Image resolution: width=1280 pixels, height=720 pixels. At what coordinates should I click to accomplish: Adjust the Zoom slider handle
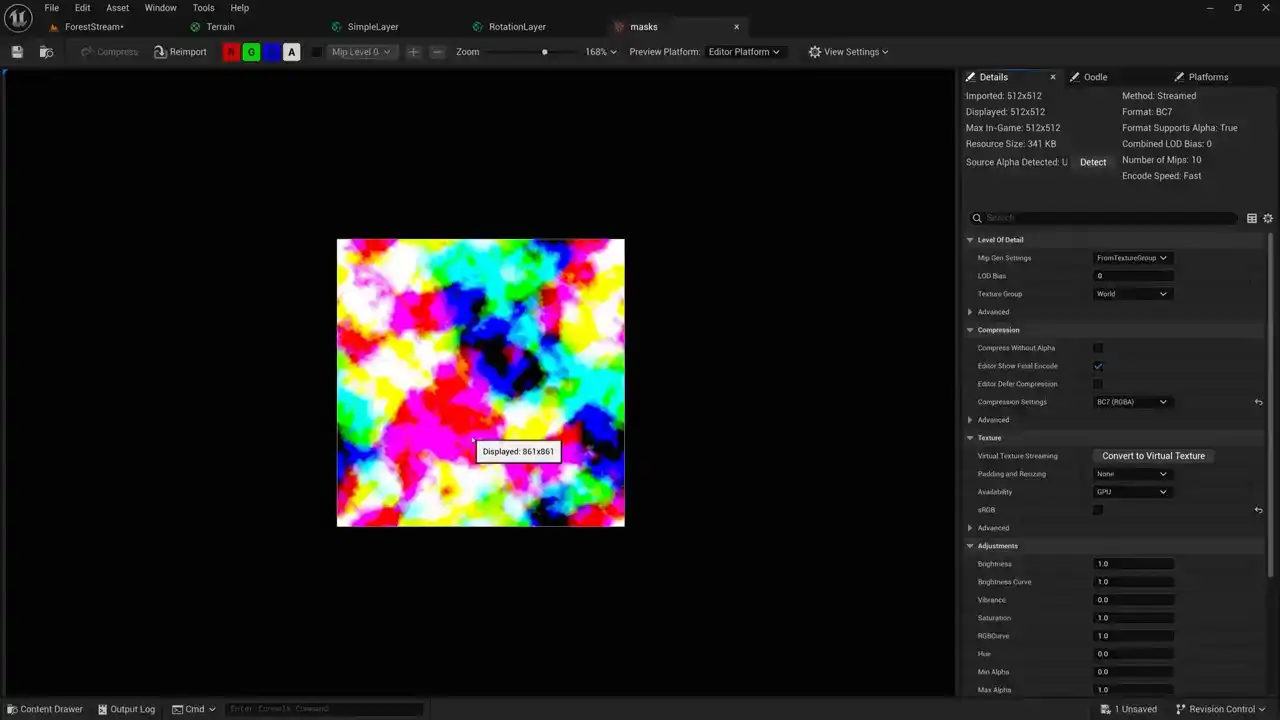point(545,52)
